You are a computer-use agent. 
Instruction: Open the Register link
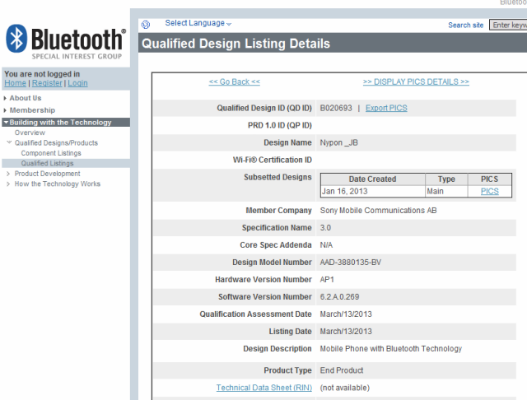pyautogui.click(x=47, y=83)
